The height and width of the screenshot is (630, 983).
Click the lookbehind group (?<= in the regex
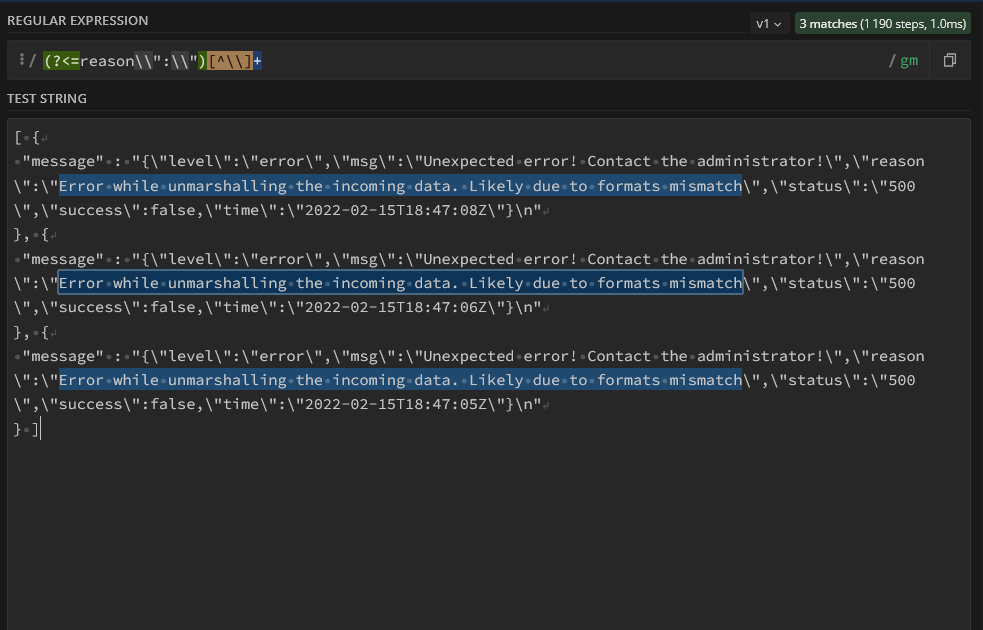pyautogui.click(x=61, y=61)
